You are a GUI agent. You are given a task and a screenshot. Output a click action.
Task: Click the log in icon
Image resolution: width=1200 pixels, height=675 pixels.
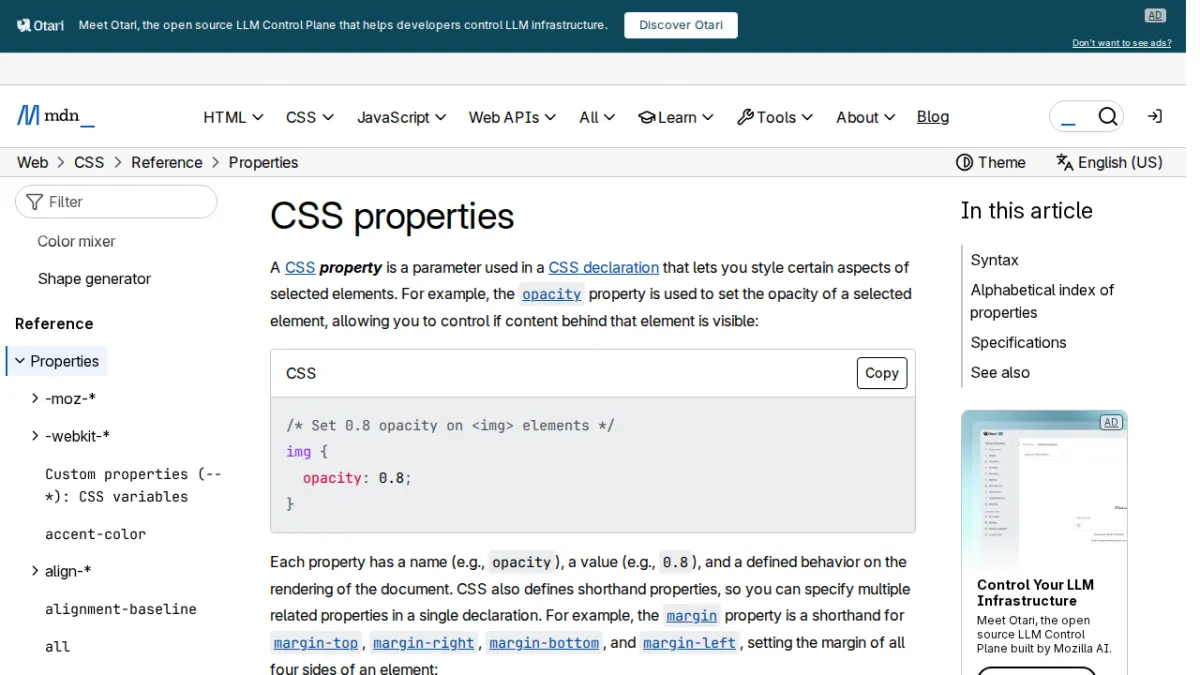click(1155, 117)
